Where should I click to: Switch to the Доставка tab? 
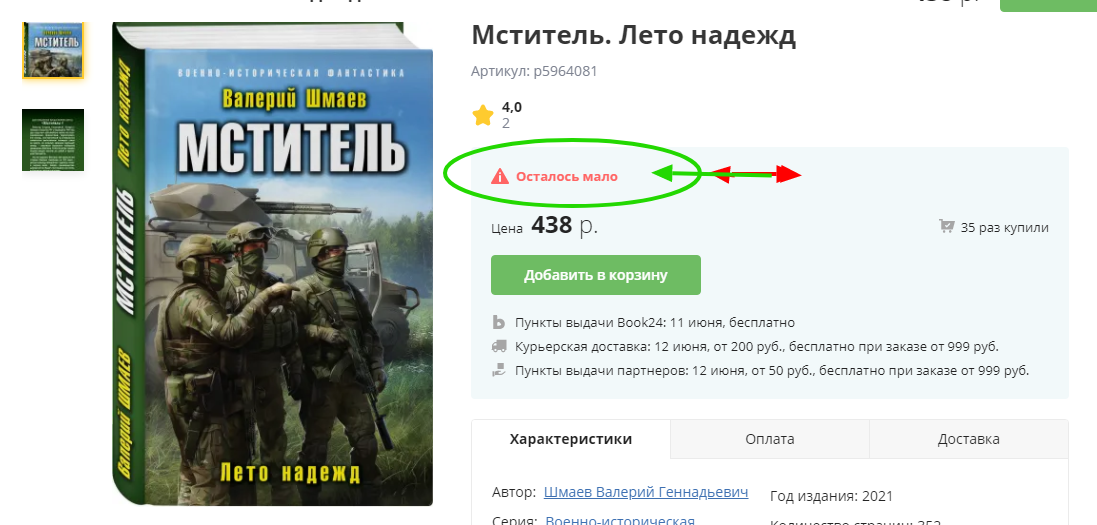coord(968,440)
